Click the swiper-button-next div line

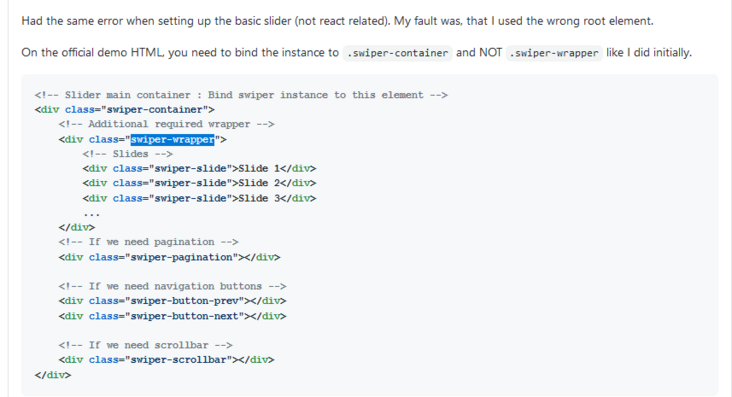[172, 316]
